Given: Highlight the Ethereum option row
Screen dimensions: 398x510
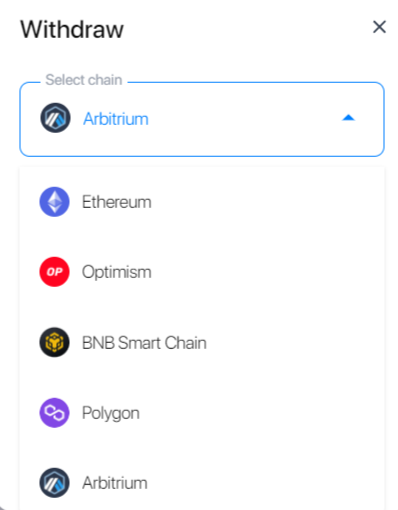Looking at the screenshot, I should (202, 202).
